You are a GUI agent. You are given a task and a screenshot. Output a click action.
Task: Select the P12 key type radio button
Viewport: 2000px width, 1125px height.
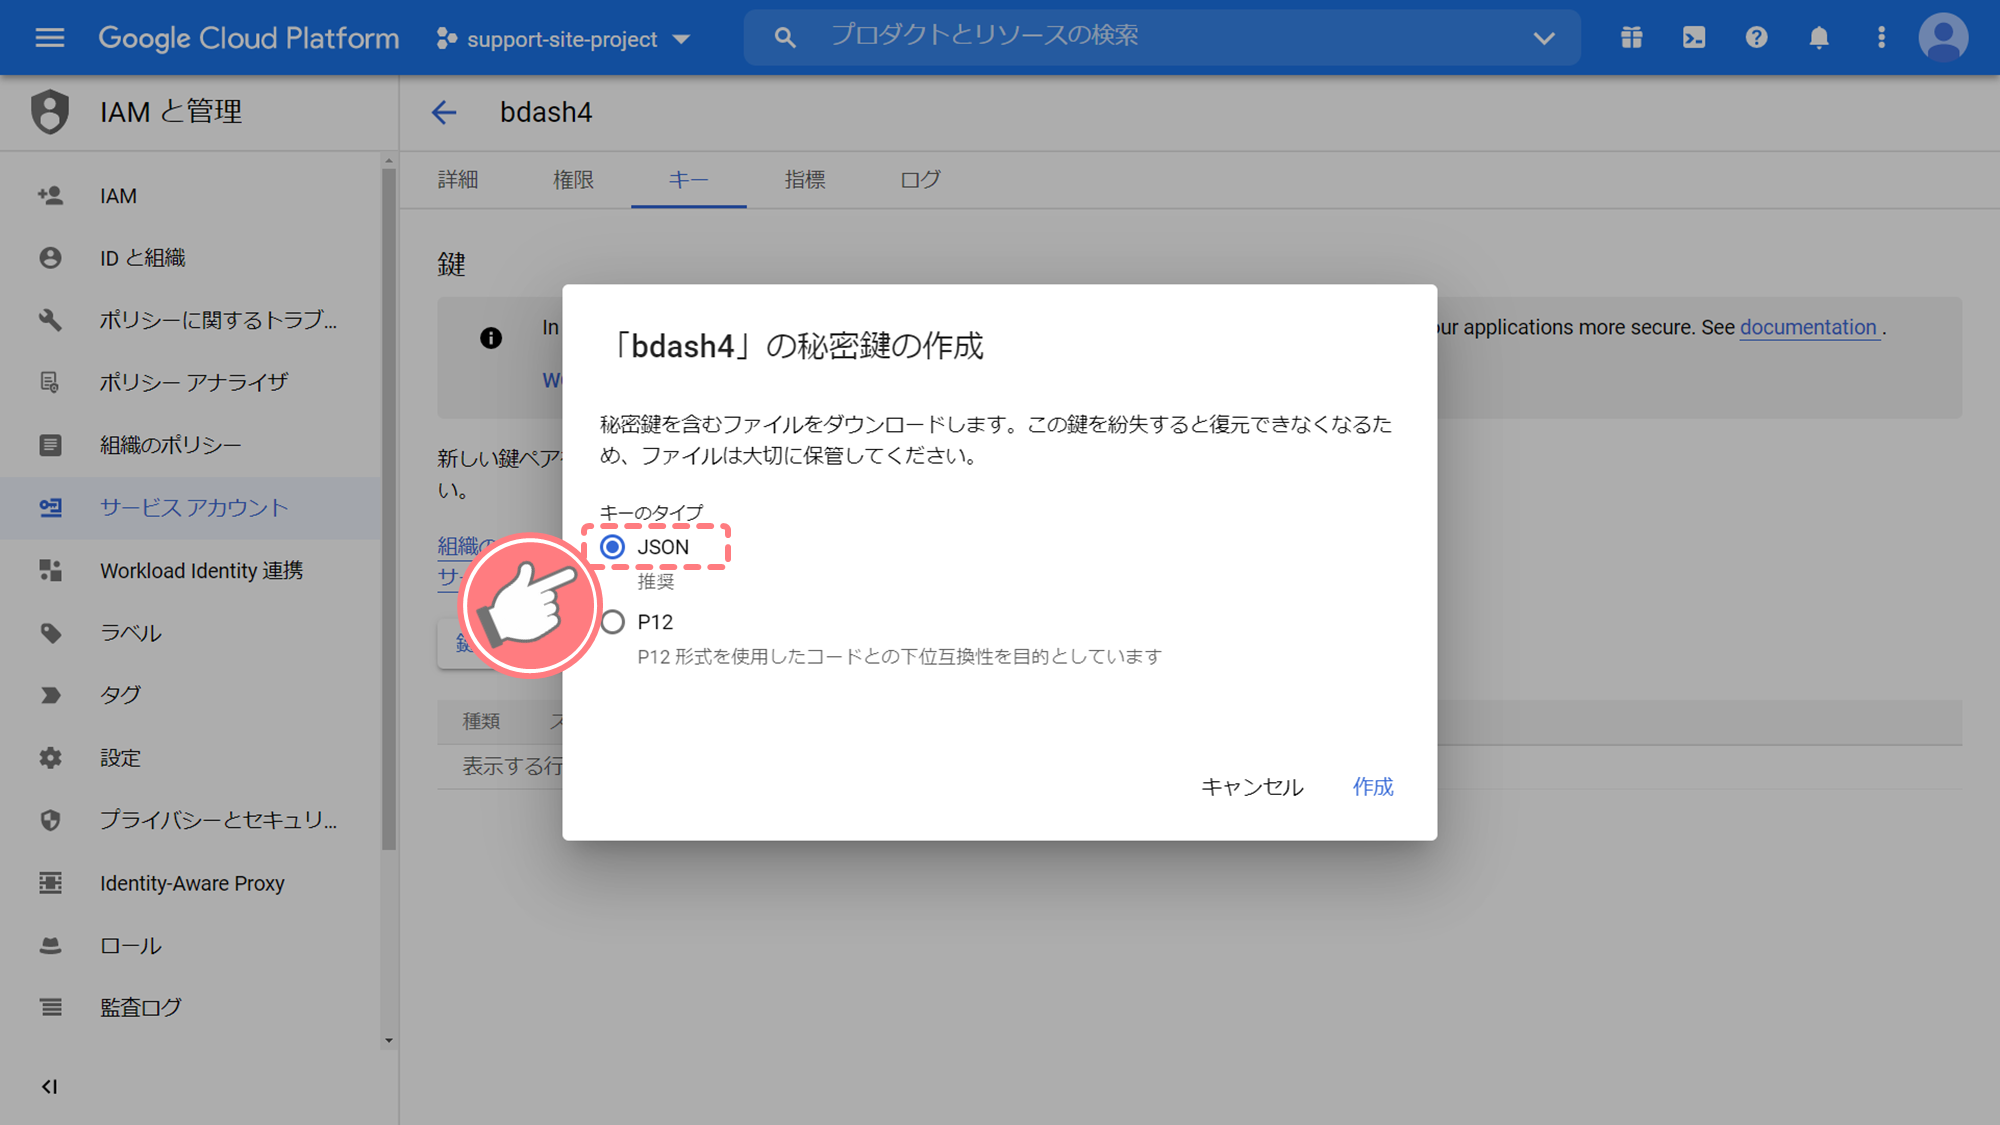point(613,622)
